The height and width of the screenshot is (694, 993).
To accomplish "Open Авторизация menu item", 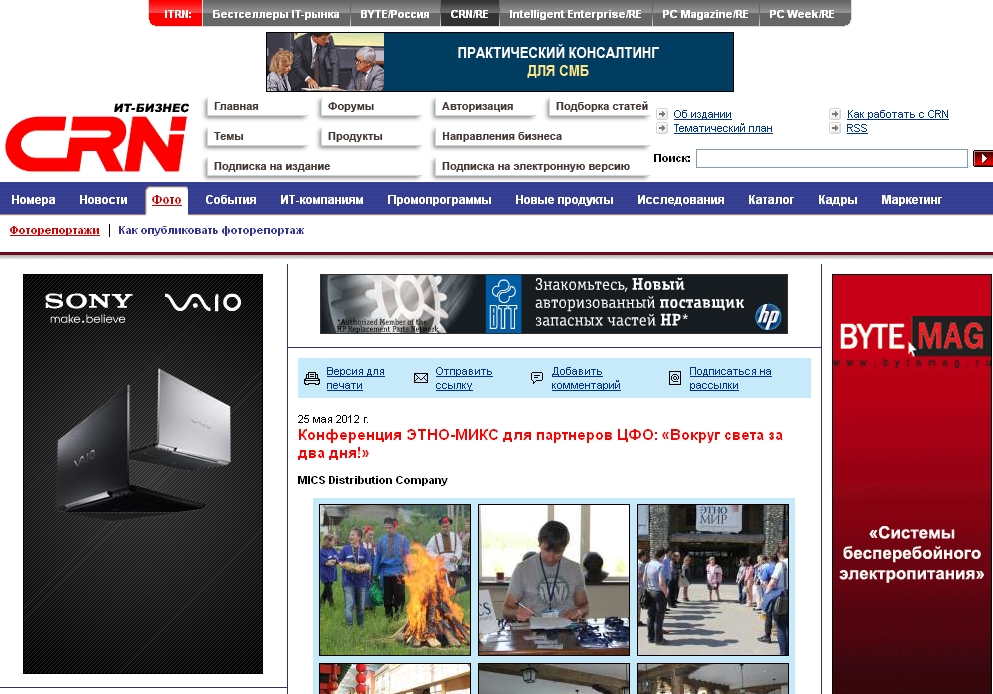I will click(x=484, y=106).
